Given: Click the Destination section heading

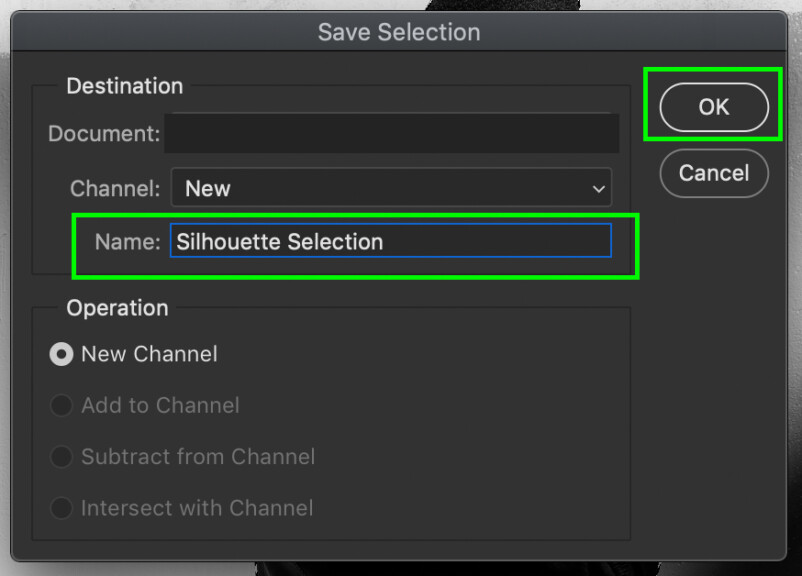Looking at the screenshot, I should [x=124, y=86].
